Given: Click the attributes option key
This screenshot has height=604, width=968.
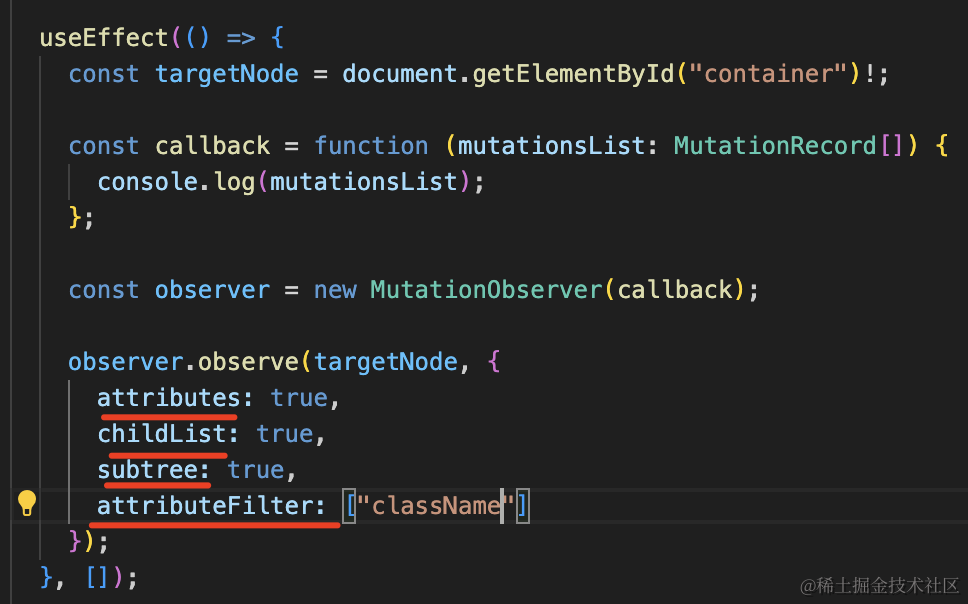Looking at the screenshot, I should tap(168, 398).
